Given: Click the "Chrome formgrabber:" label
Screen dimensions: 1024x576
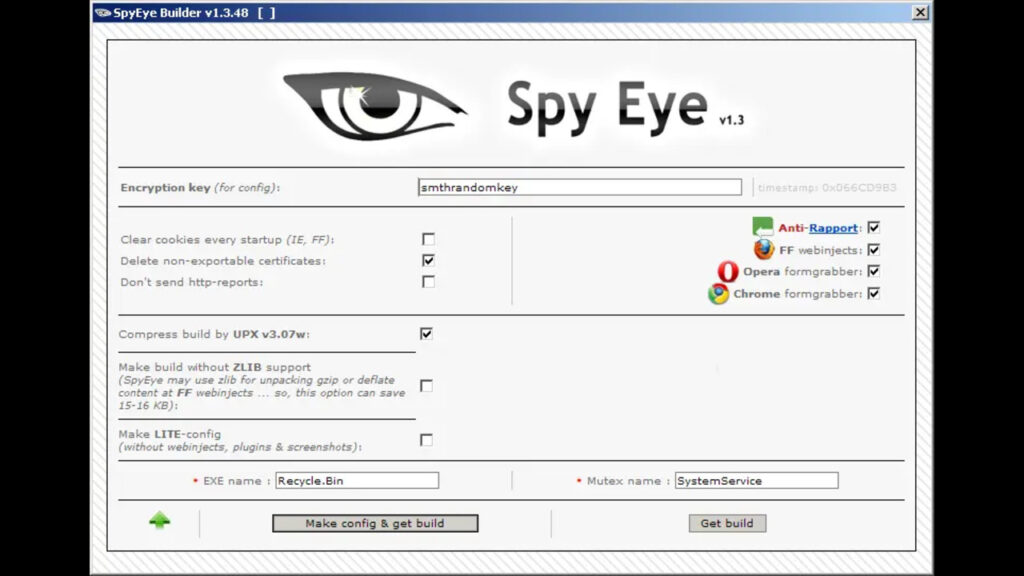Looking at the screenshot, I should (x=798, y=294).
